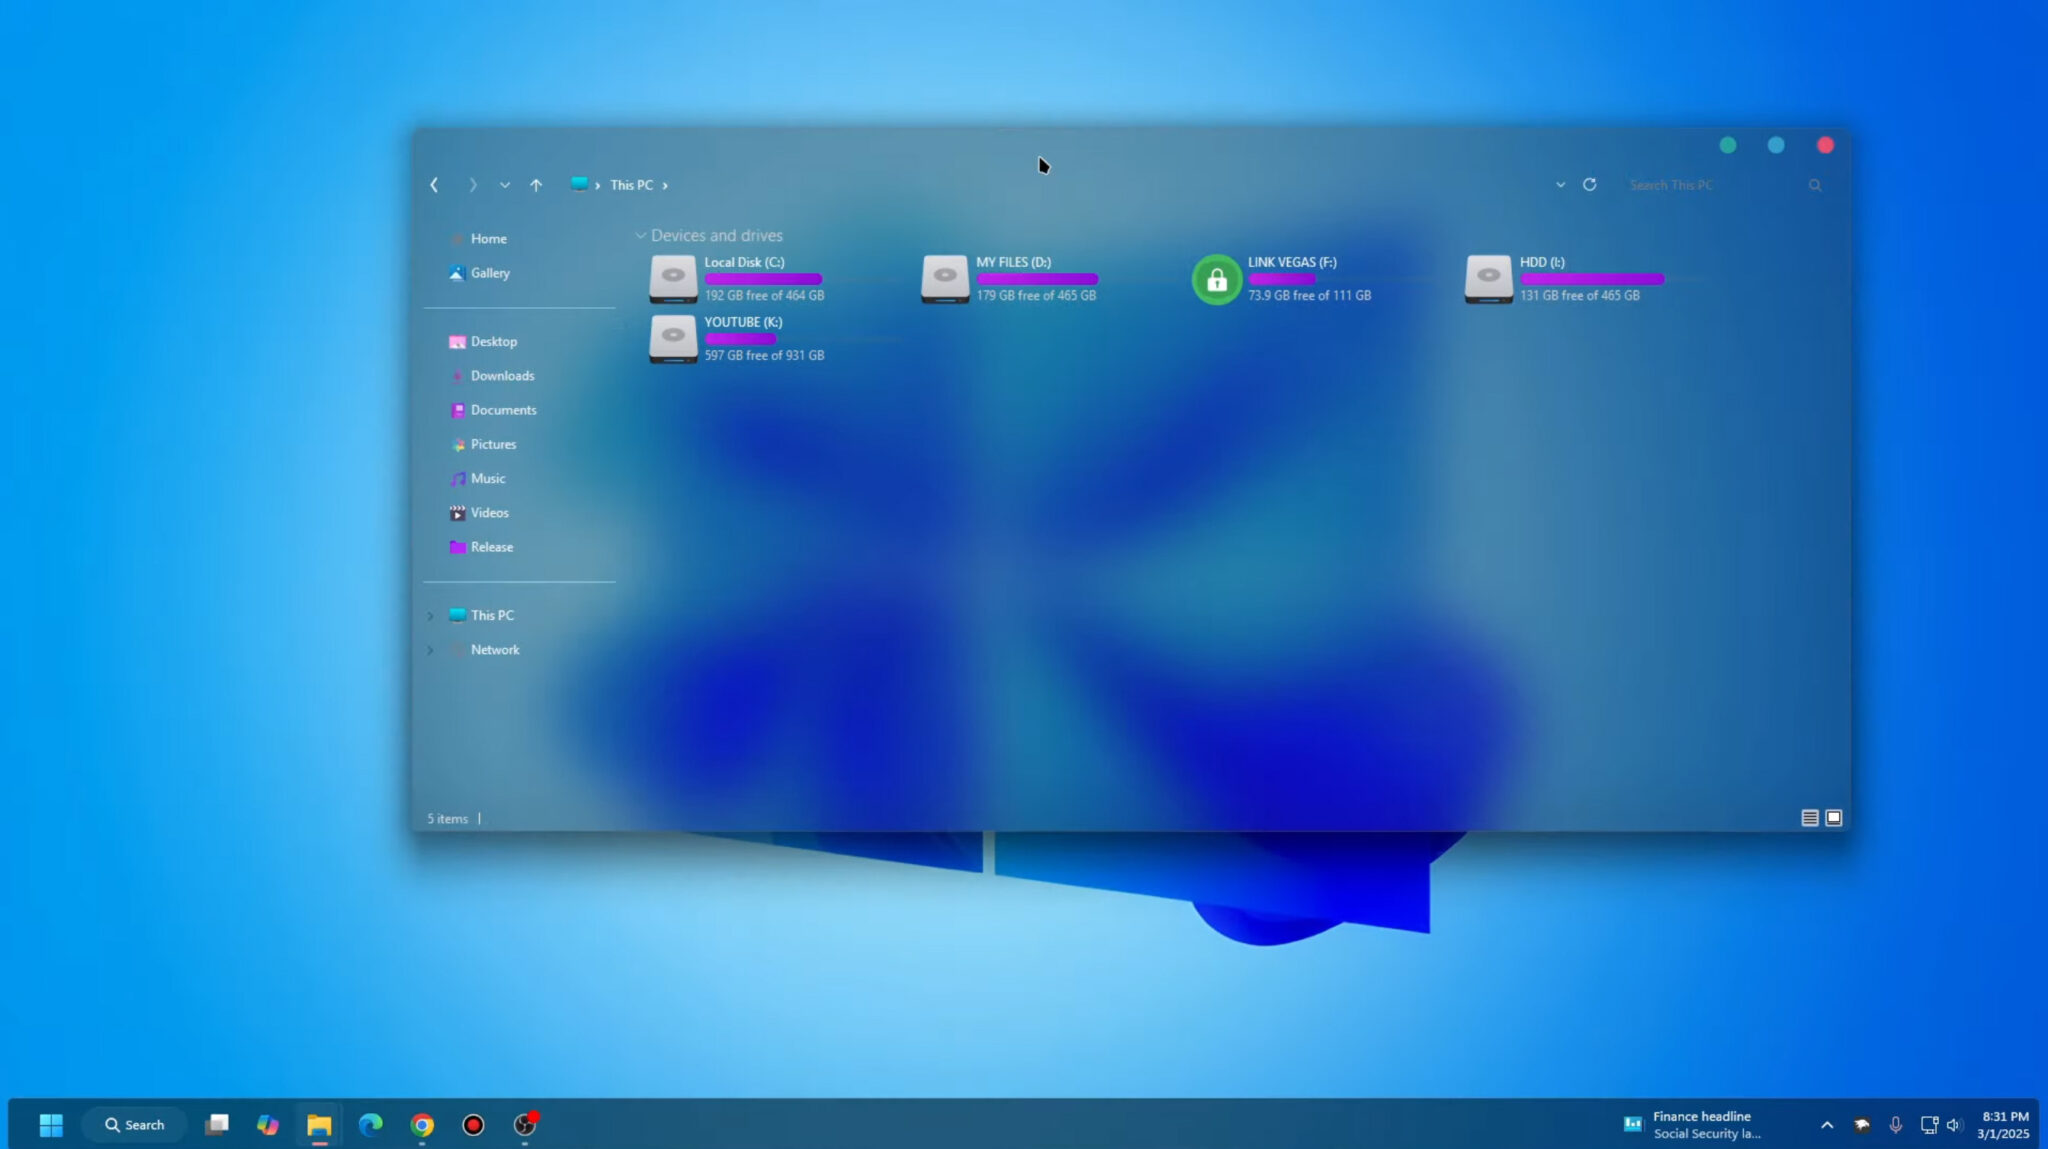Open the Pictures folder in sidebar
The width and height of the screenshot is (2048, 1149).
click(493, 443)
